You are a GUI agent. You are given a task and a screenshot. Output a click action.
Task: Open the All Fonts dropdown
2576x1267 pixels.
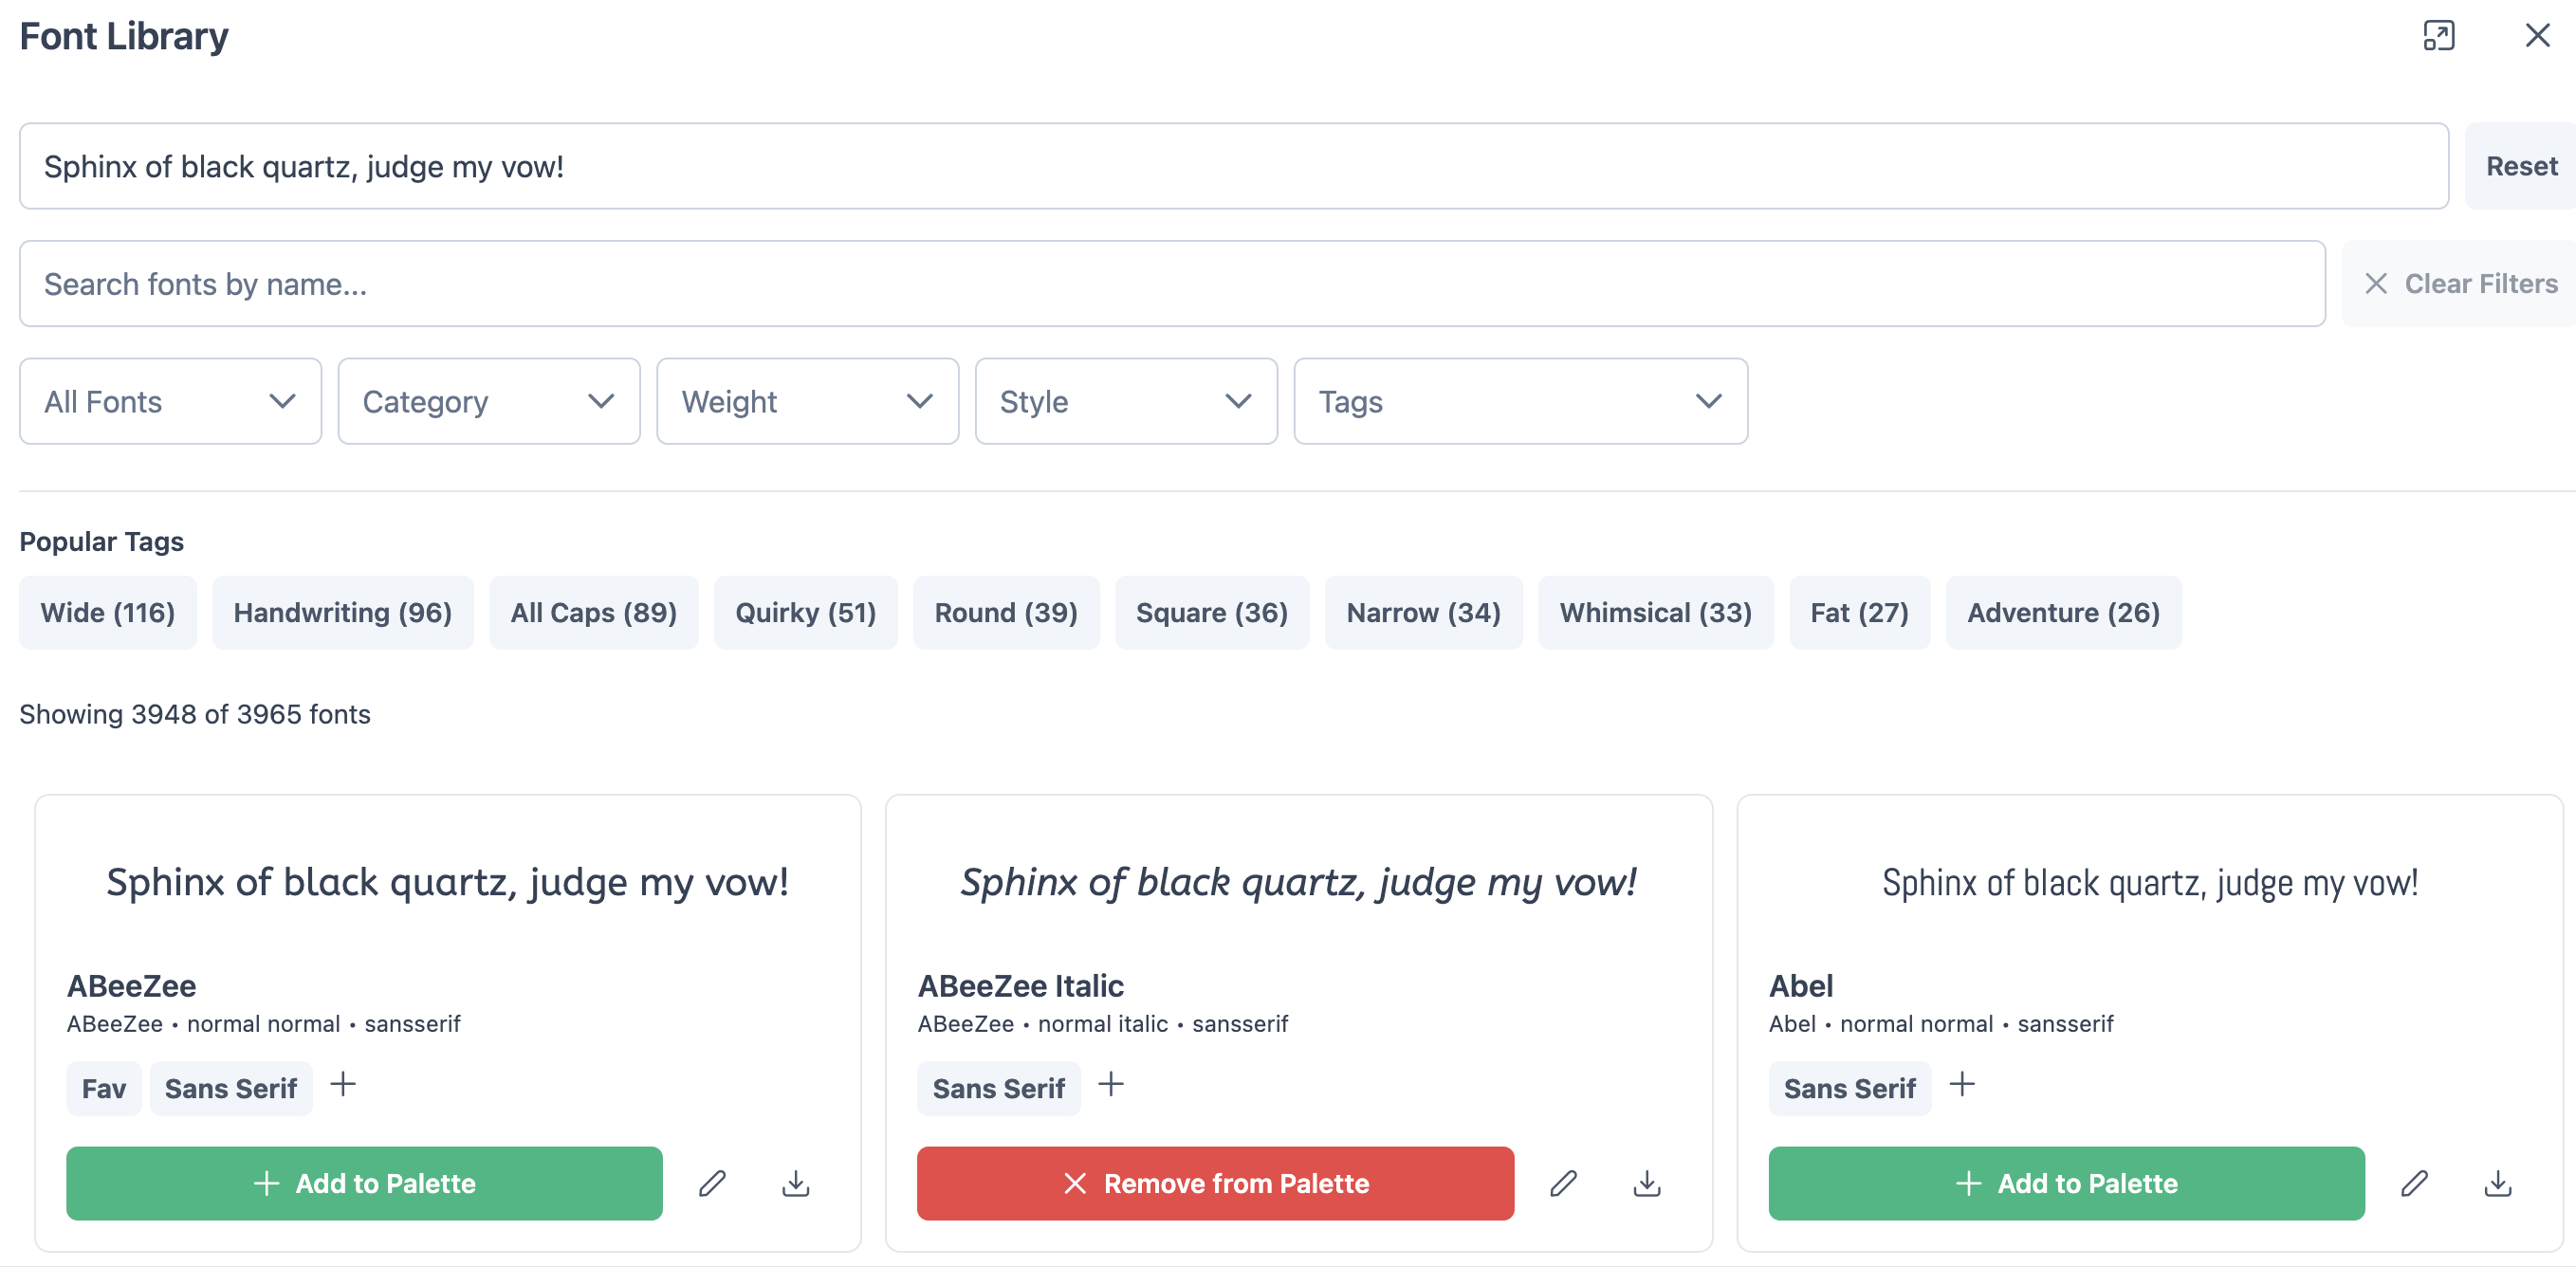click(170, 401)
